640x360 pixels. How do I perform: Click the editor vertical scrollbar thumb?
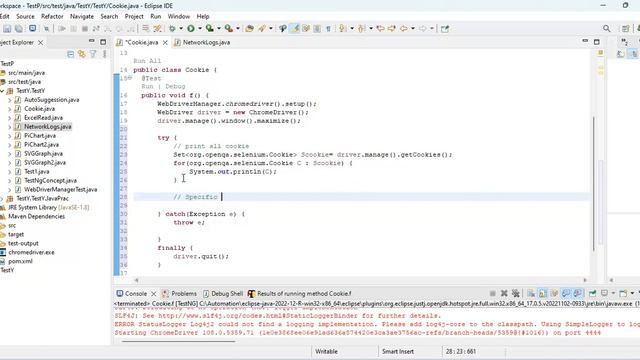[593, 184]
